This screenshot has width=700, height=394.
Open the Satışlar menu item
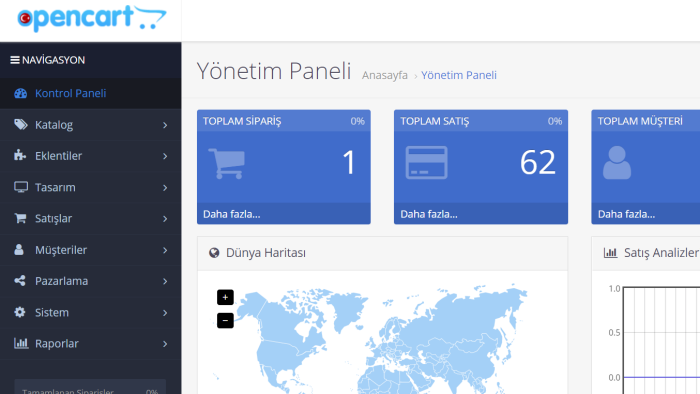[x=91, y=219]
